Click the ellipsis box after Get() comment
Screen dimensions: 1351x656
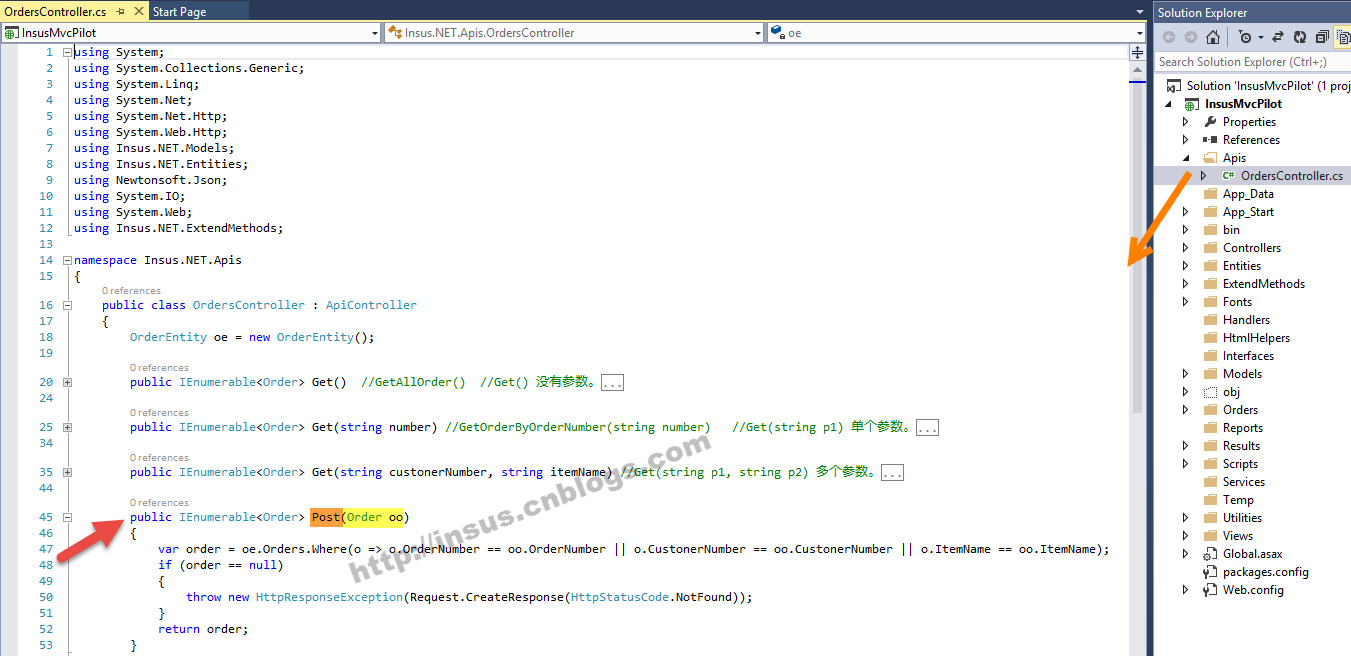point(613,383)
